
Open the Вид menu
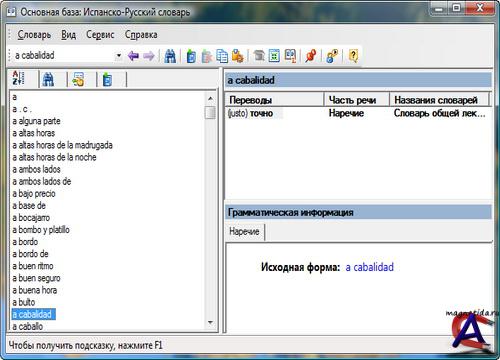68,34
